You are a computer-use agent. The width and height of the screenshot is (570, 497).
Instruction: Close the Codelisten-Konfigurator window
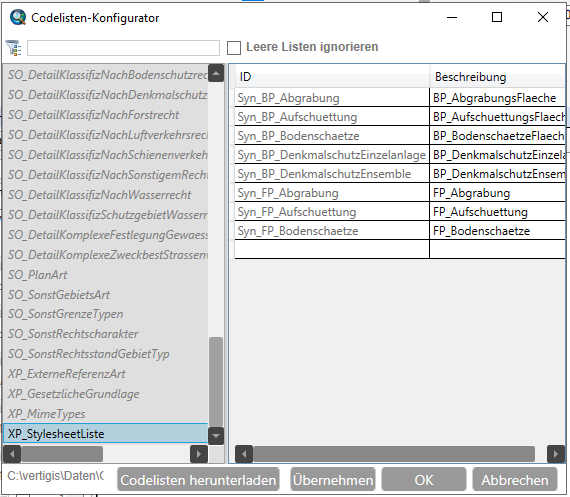pyautogui.click(x=543, y=17)
